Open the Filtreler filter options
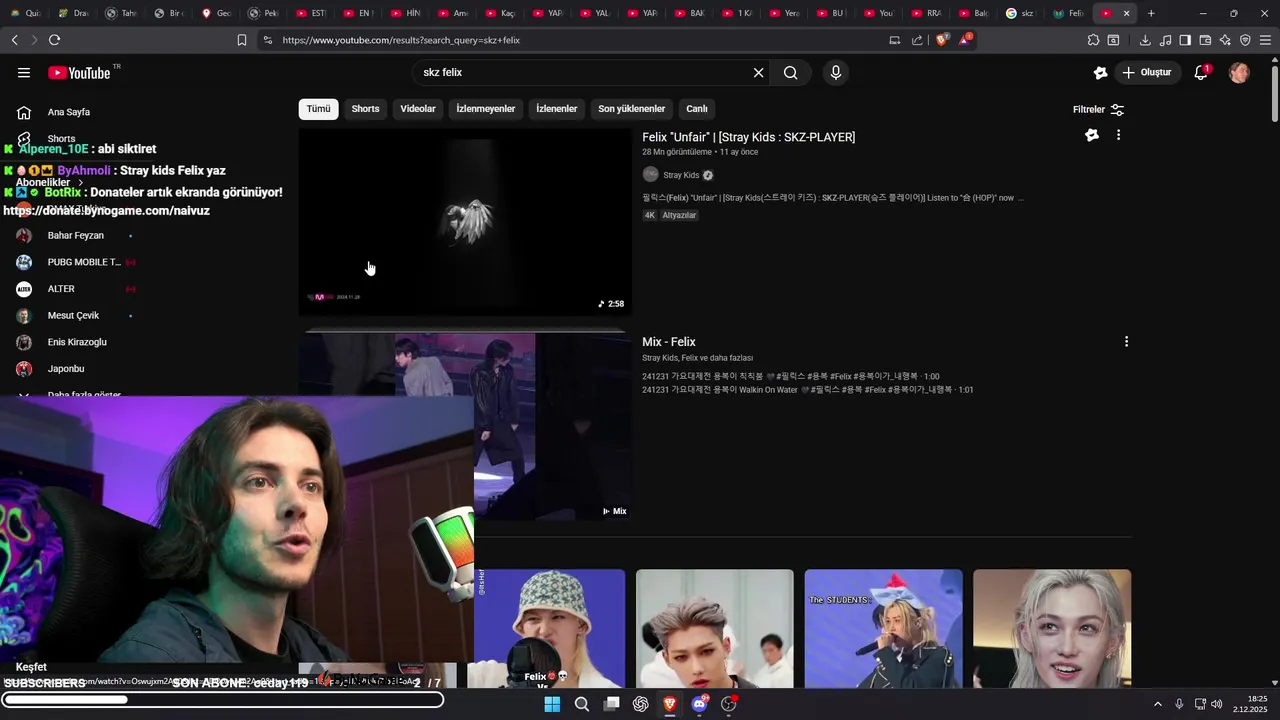This screenshot has height=720, width=1280. (1098, 109)
